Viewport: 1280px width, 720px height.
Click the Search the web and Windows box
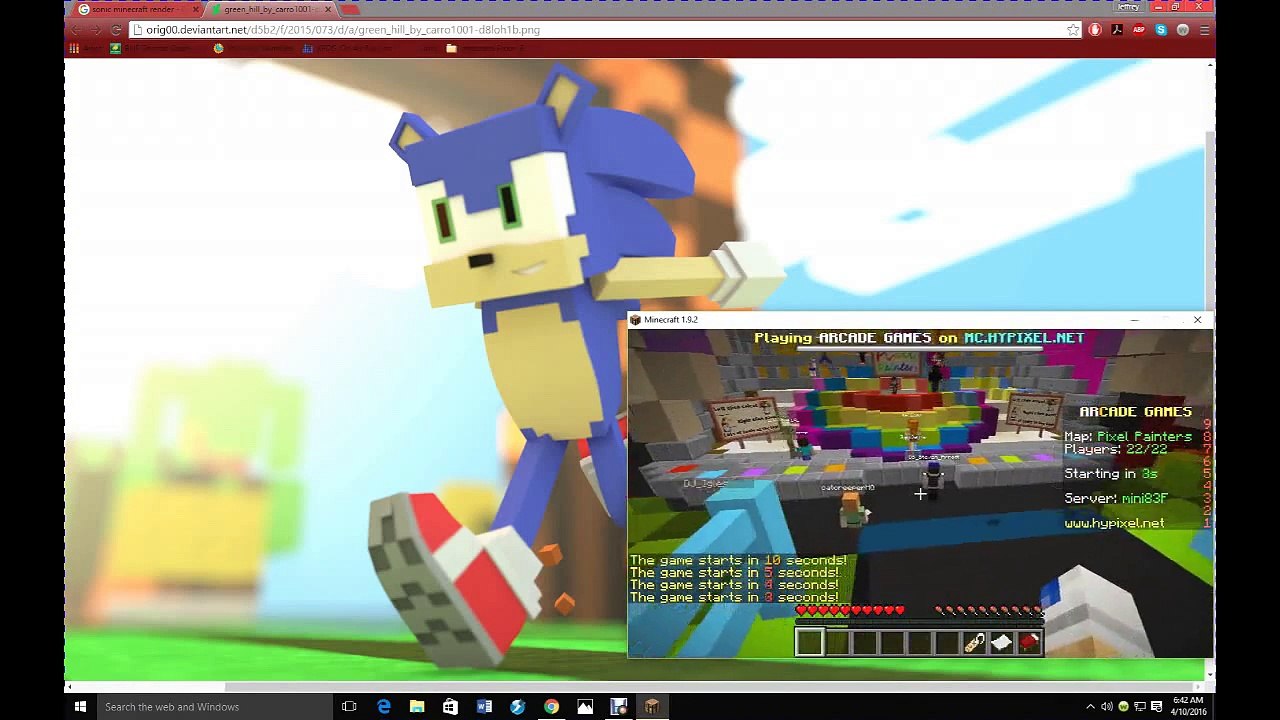[x=215, y=707]
